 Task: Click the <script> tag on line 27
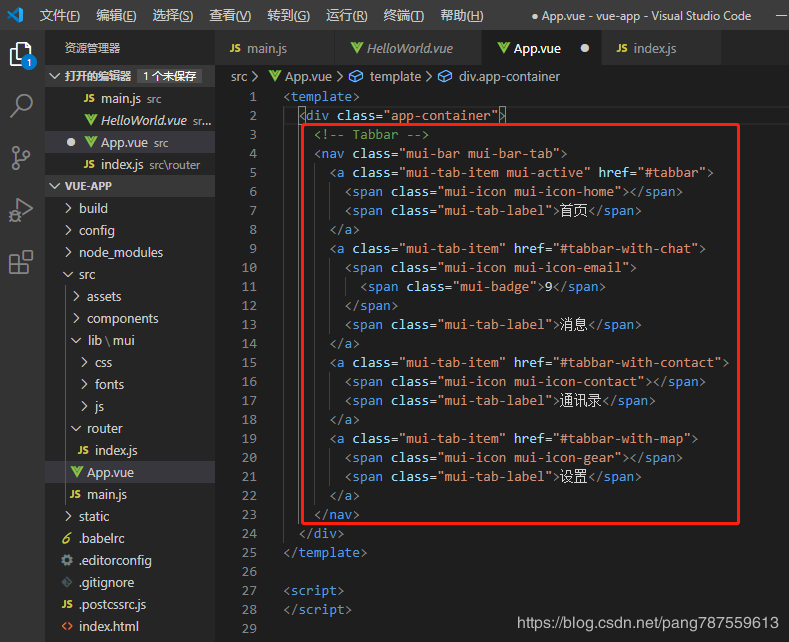point(314,591)
